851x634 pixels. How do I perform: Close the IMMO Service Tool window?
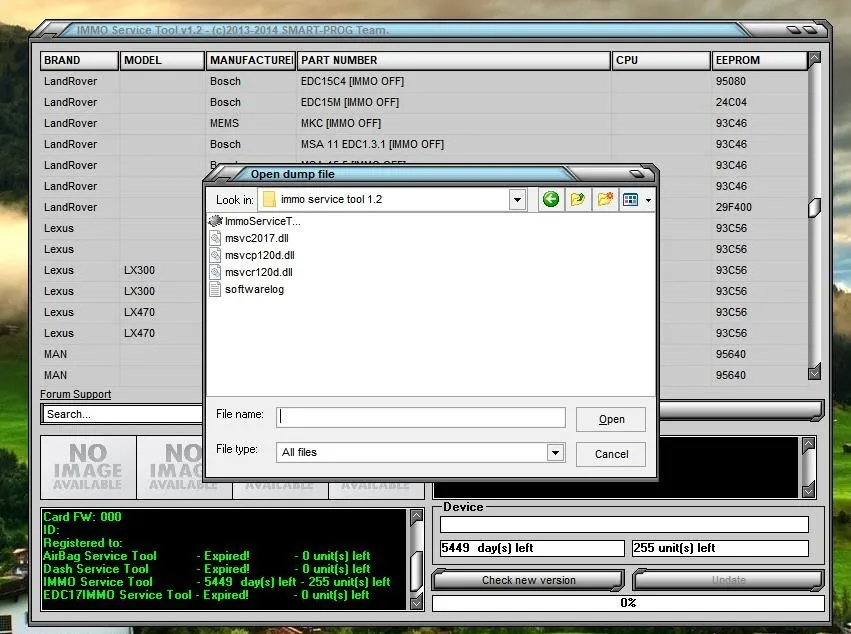(x=810, y=30)
